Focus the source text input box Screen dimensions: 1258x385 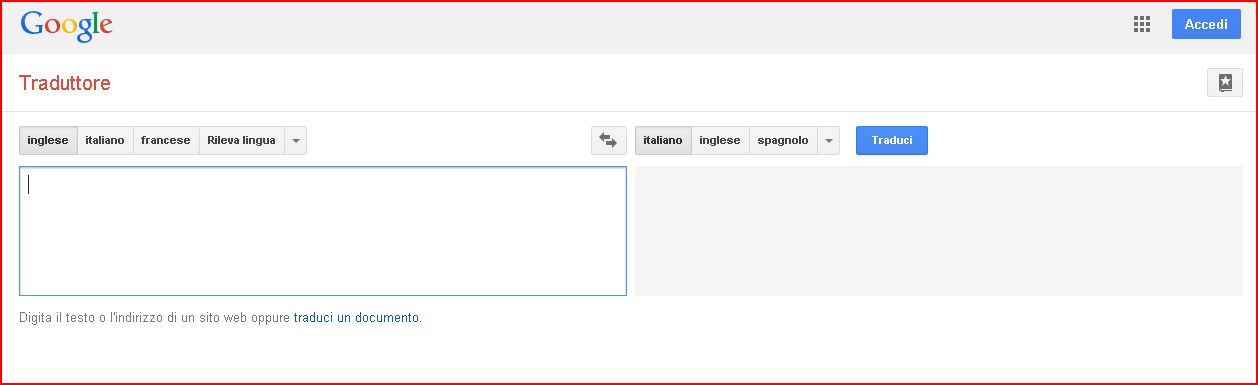click(323, 231)
